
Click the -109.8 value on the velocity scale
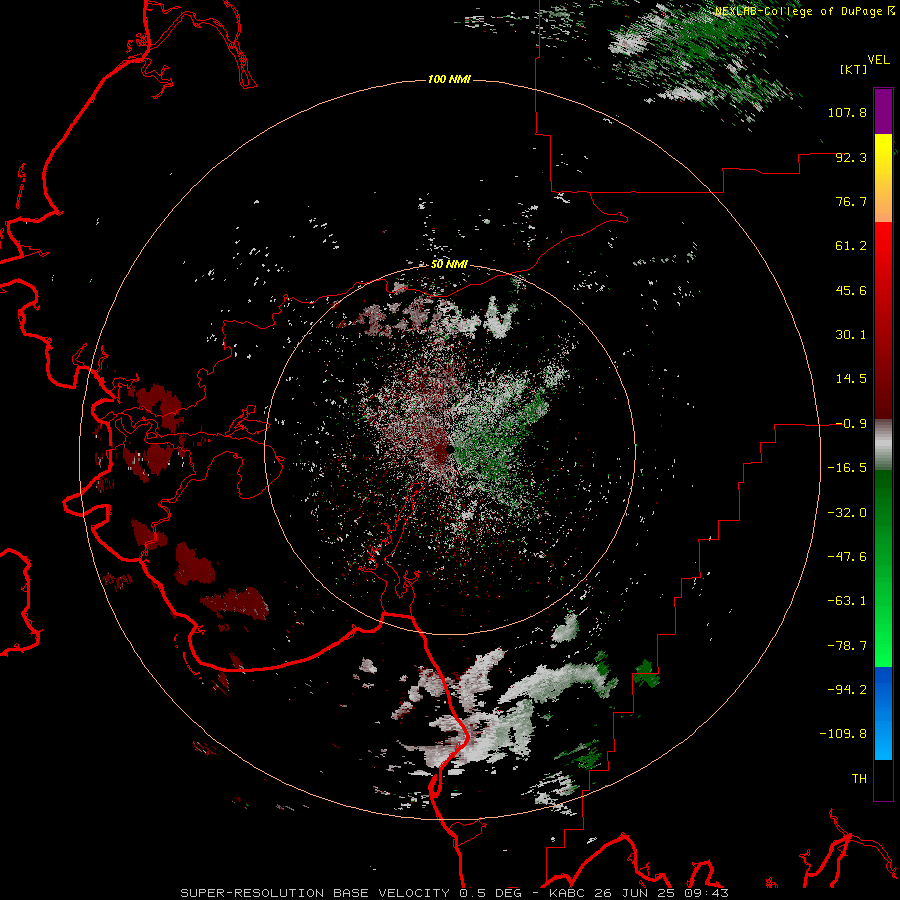click(x=843, y=734)
